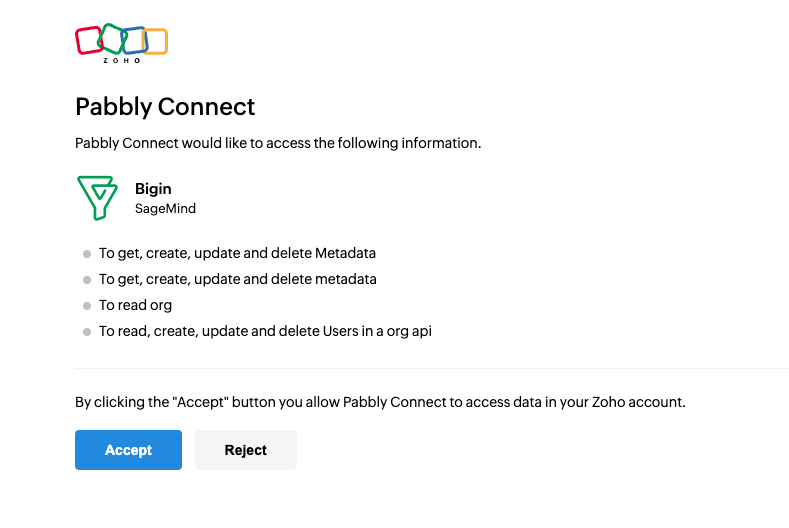Click the 'By clicking the Accept button' notice
The image size is (789, 528).
coord(380,402)
